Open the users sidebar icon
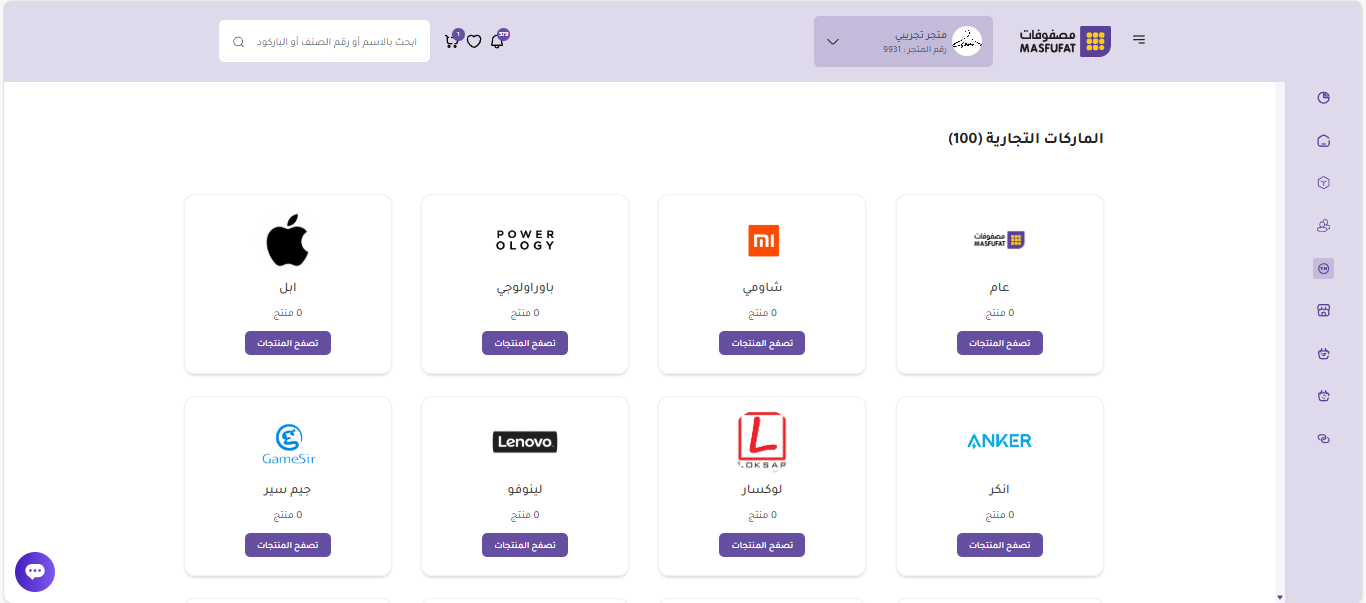This screenshot has width=1366, height=603. 1324,226
